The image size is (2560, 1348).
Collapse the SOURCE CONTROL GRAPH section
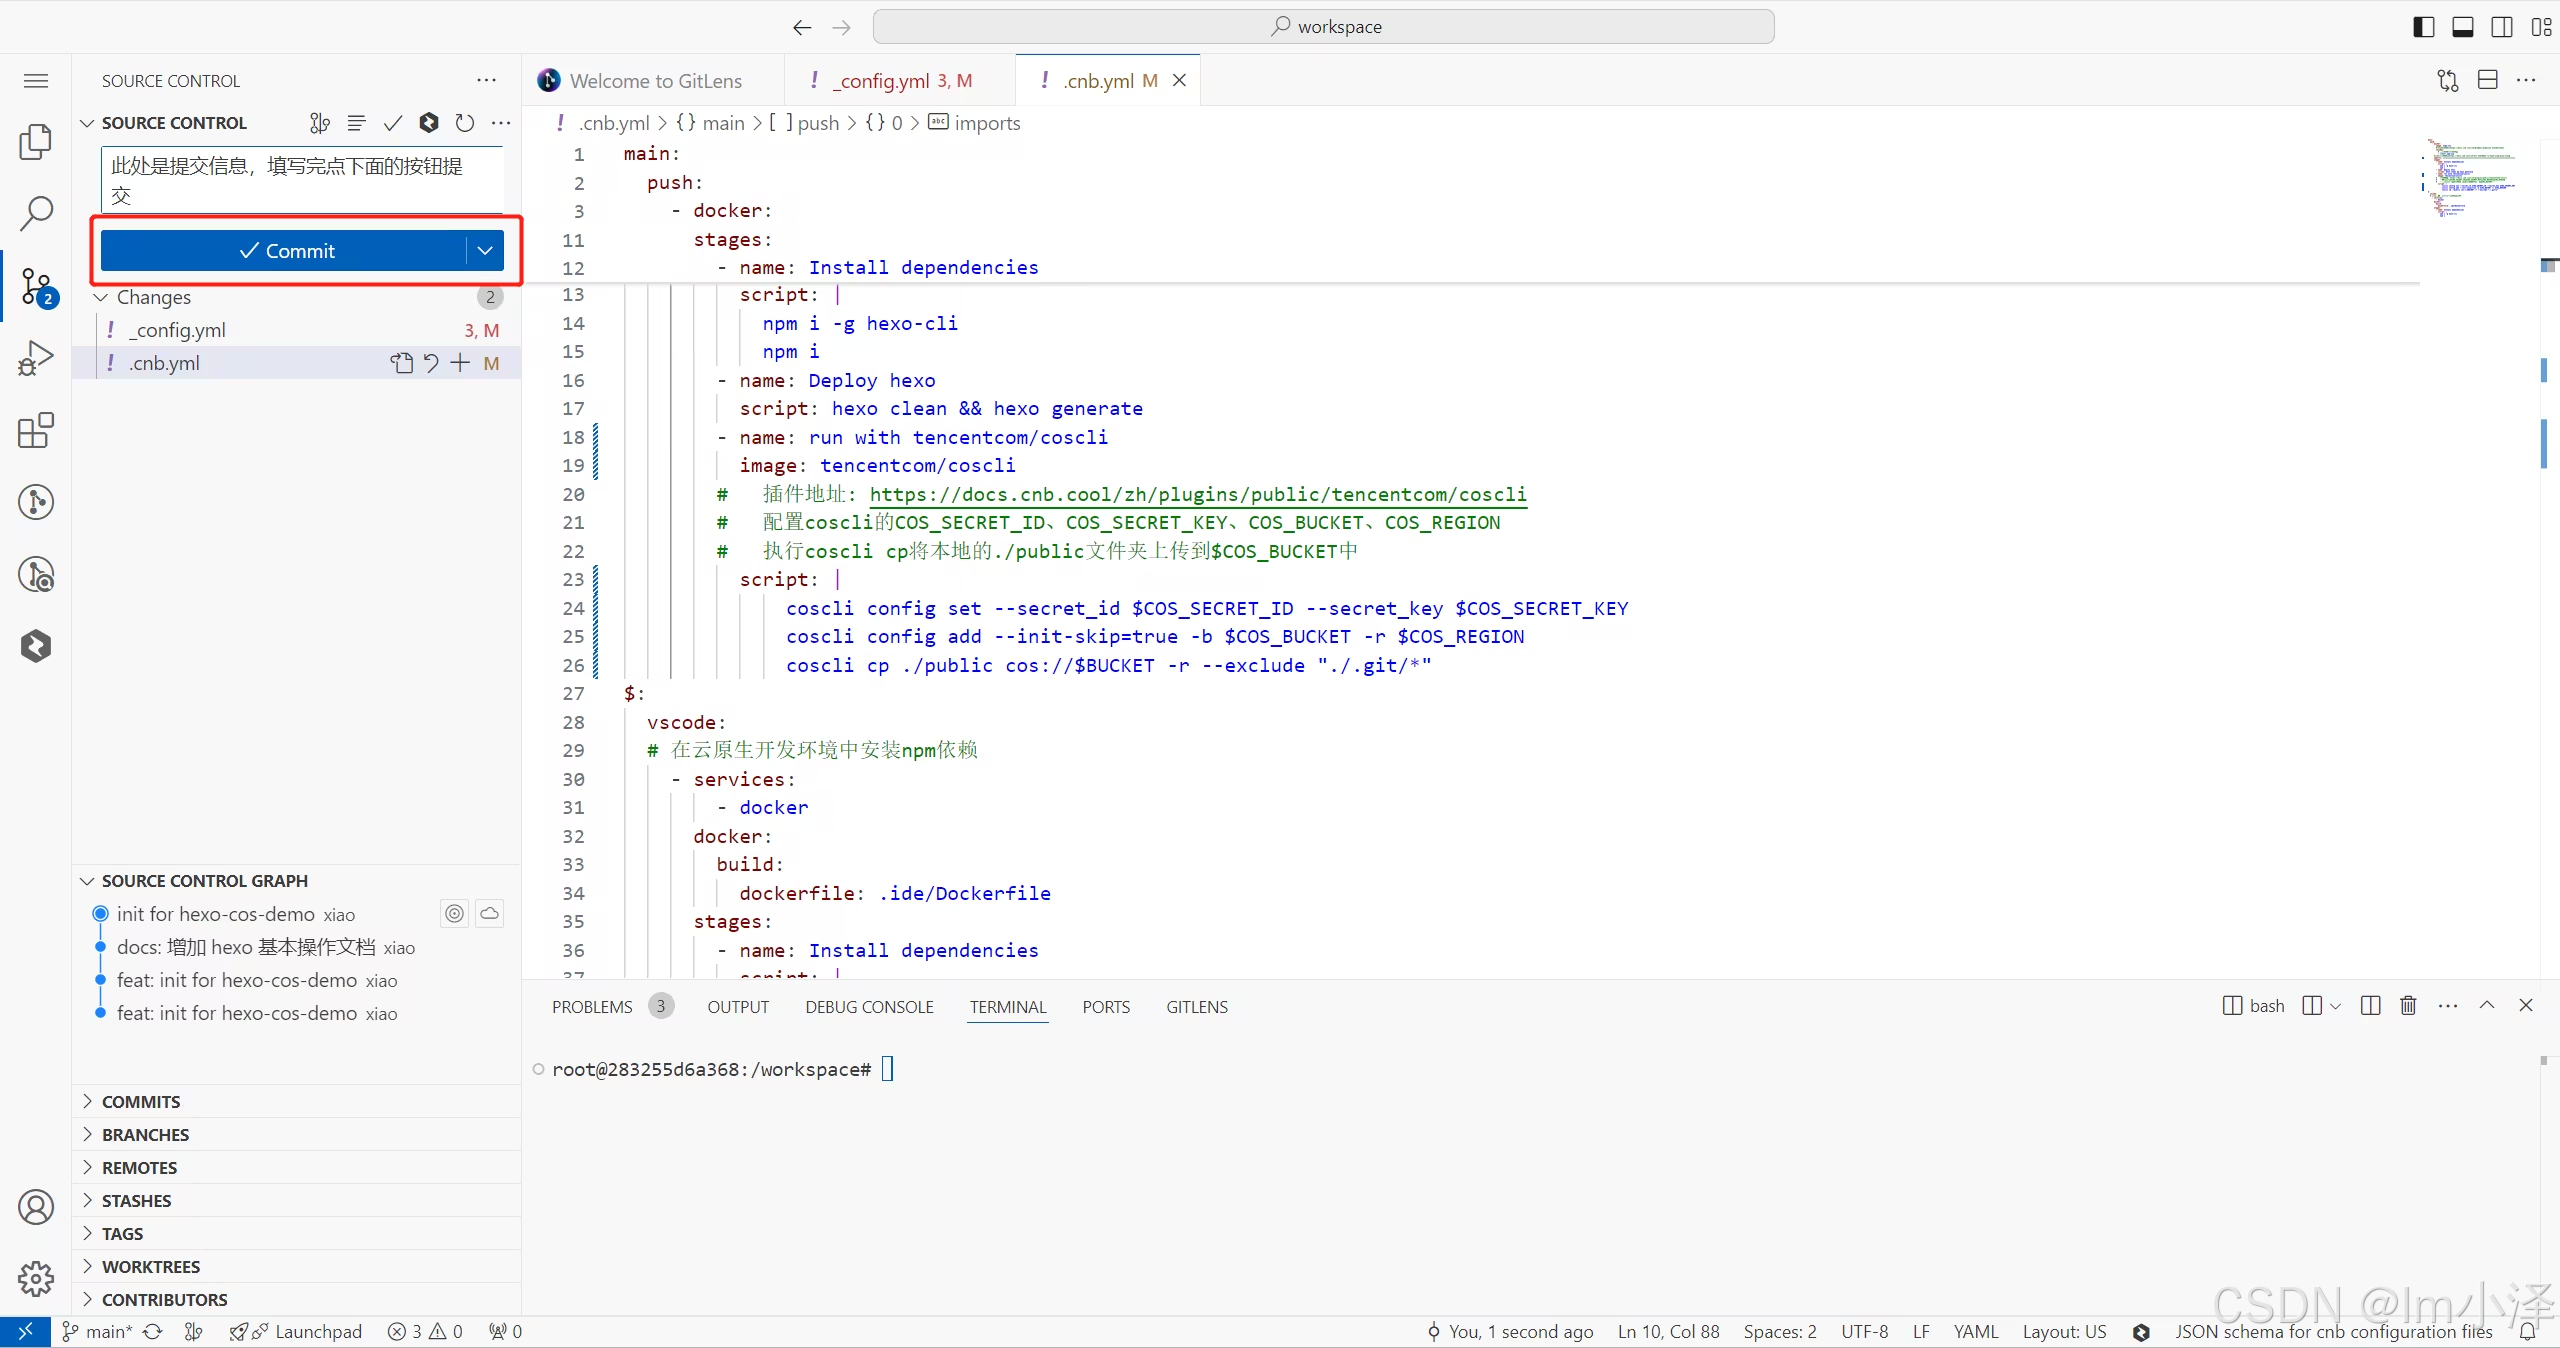tap(87, 881)
